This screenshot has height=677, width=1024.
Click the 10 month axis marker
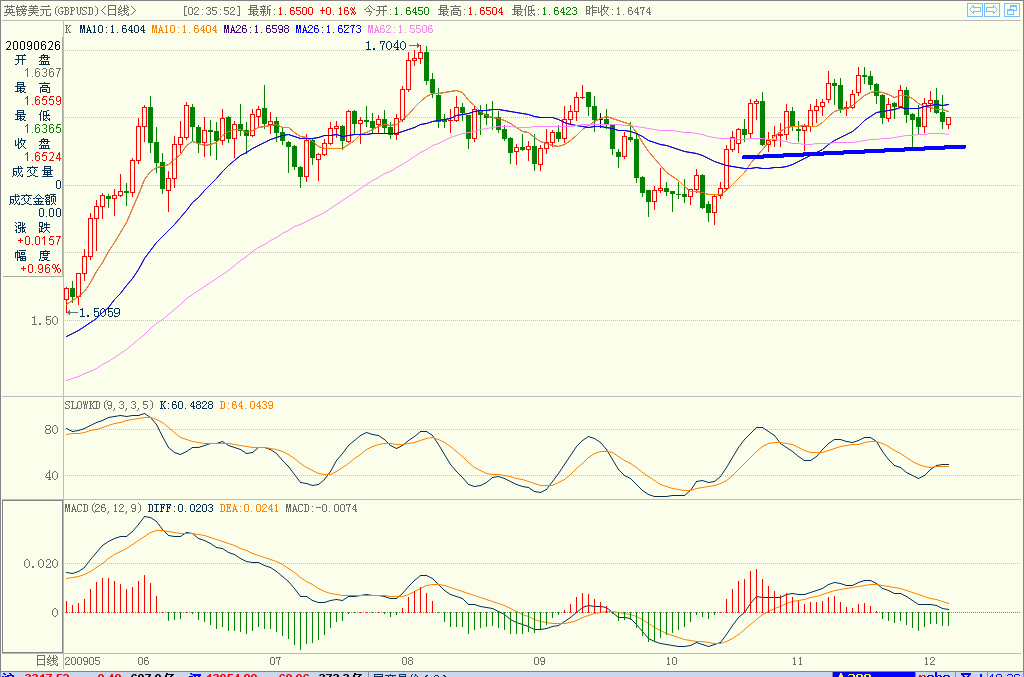tap(672, 661)
